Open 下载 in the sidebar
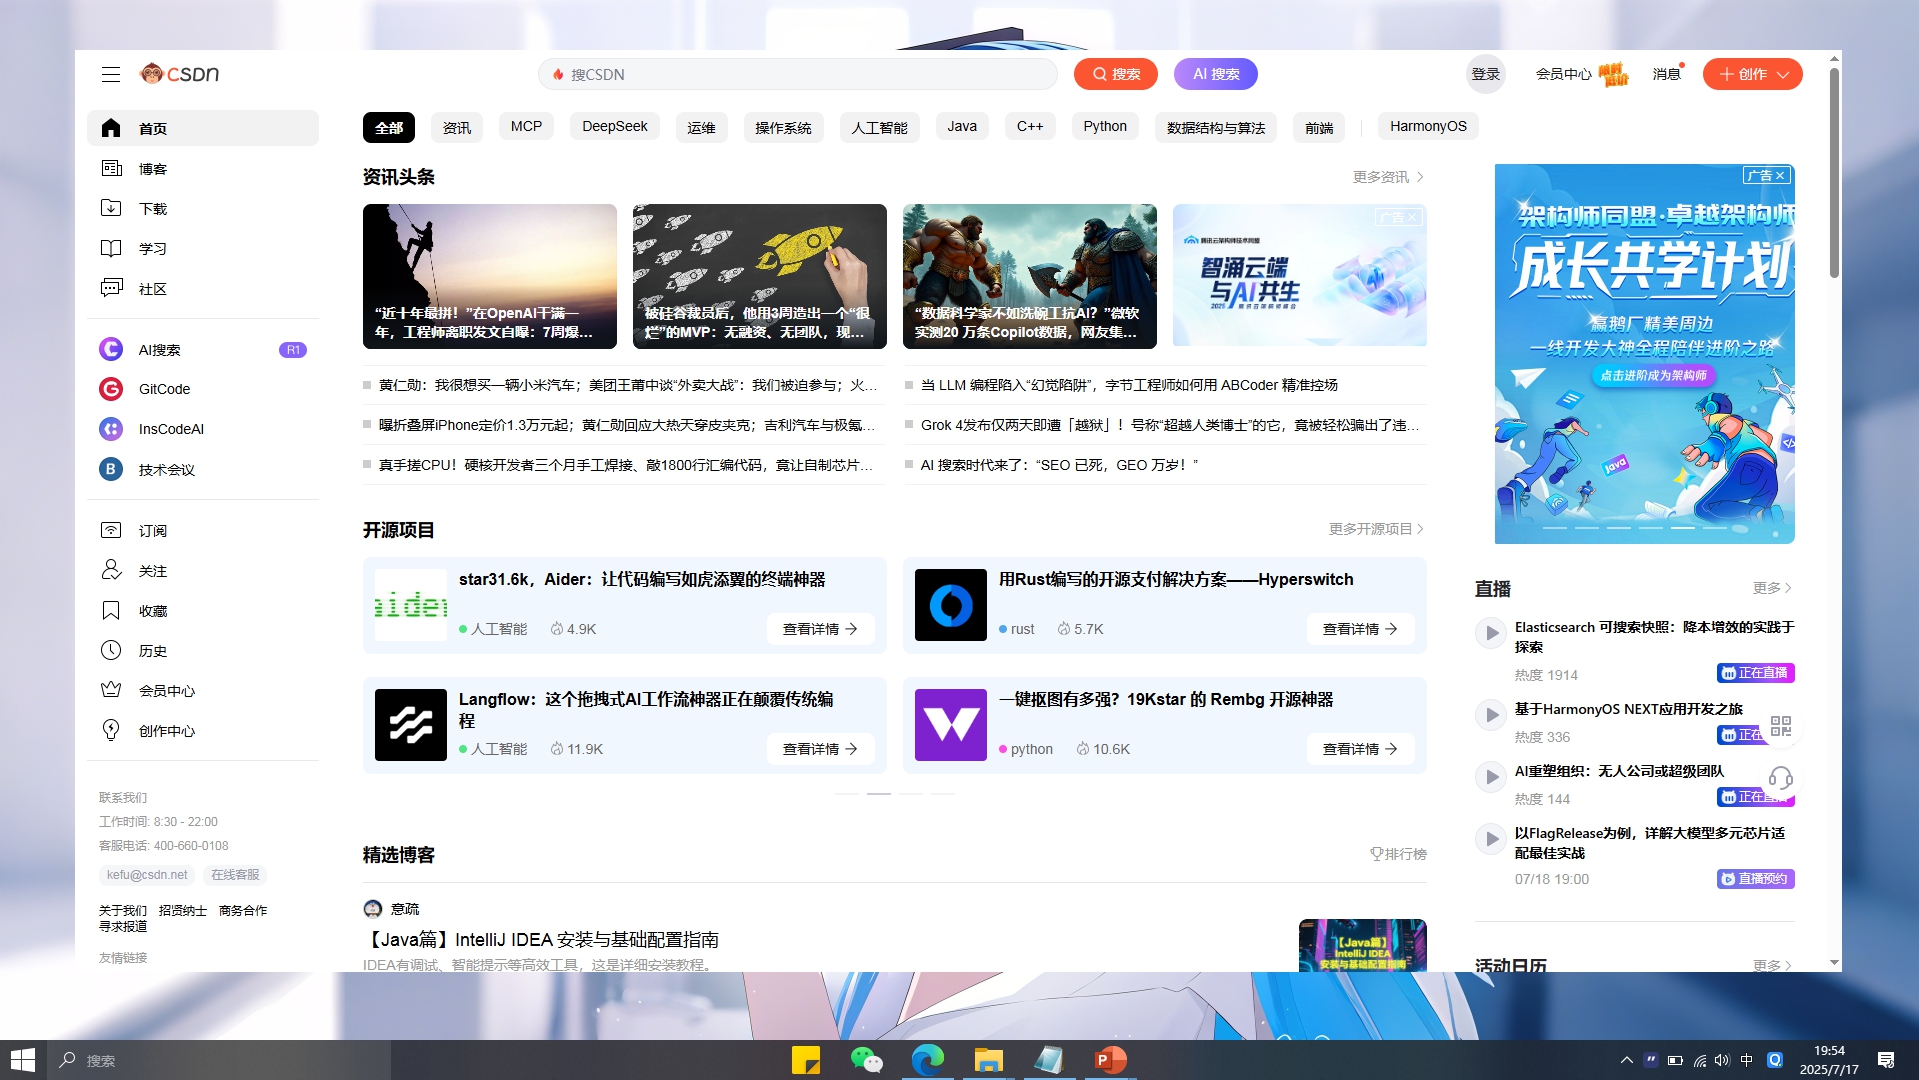1919x1080 pixels. [203, 209]
